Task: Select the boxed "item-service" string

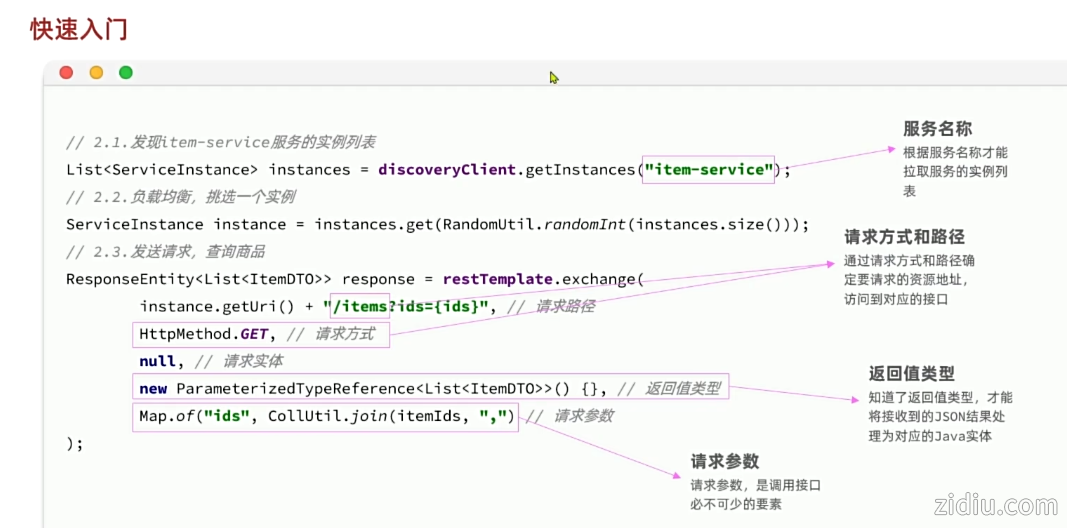Action: coord(709,170)
